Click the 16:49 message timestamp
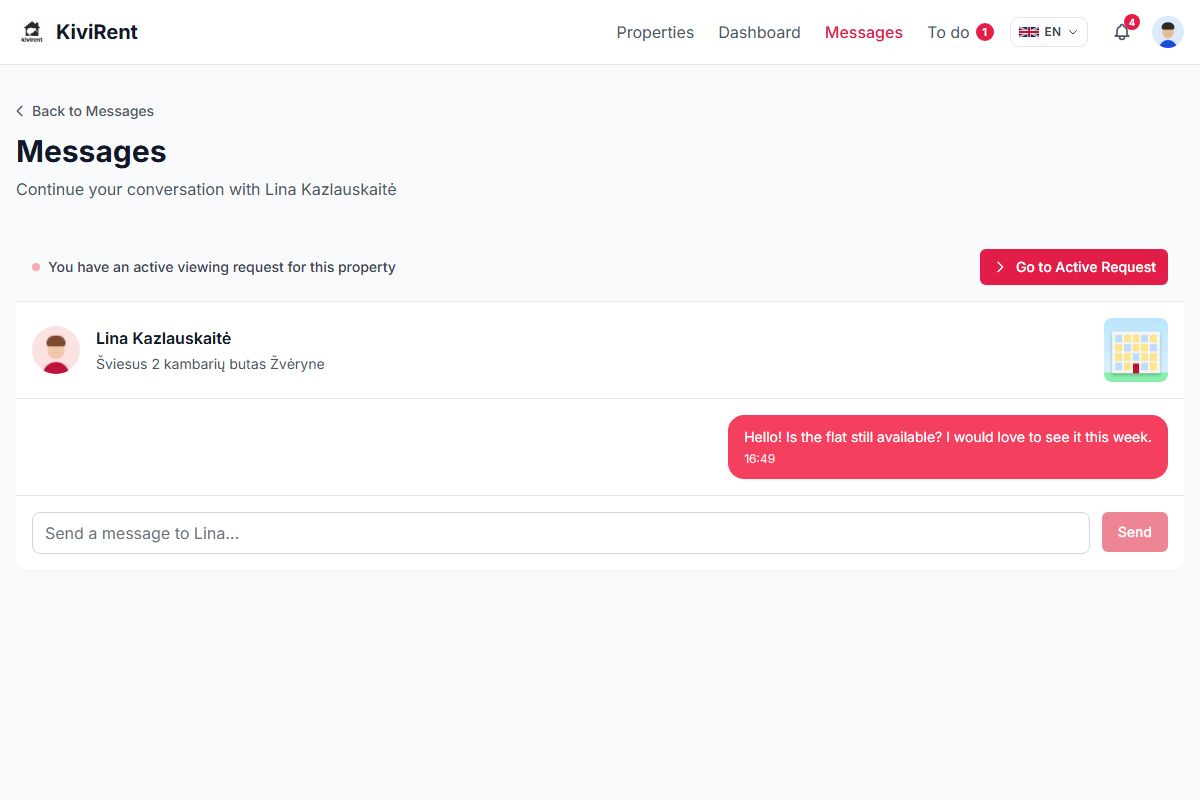The image size is (1200, 800). coord(759,459)
